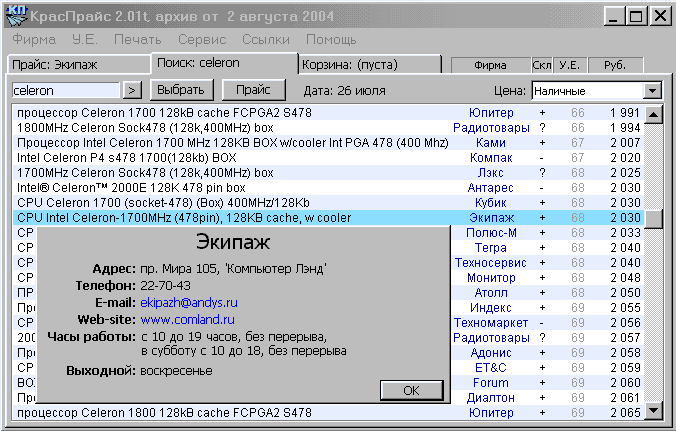
Task: Click scrollbar down arrow in results list
Action: point(654,410)
